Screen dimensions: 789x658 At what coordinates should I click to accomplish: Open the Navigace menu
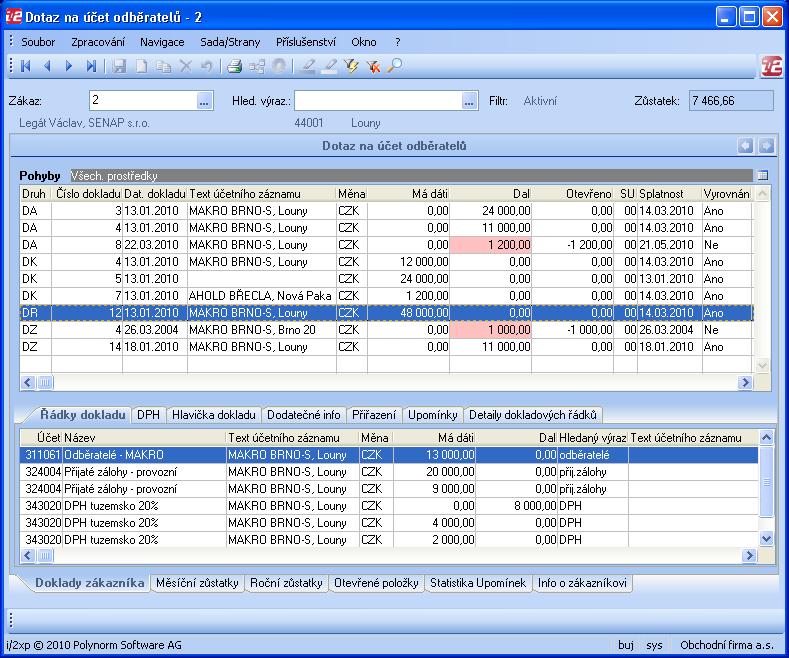162,42
